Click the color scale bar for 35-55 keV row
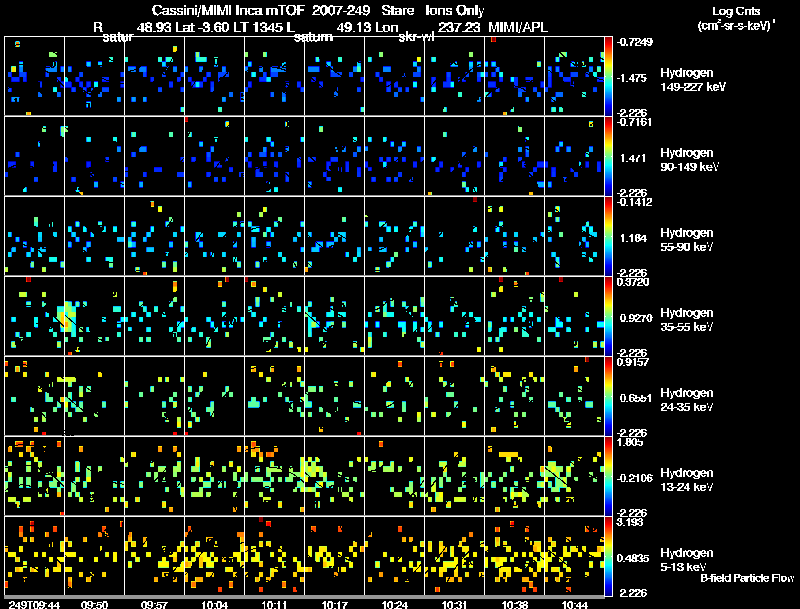 point(608,316)
